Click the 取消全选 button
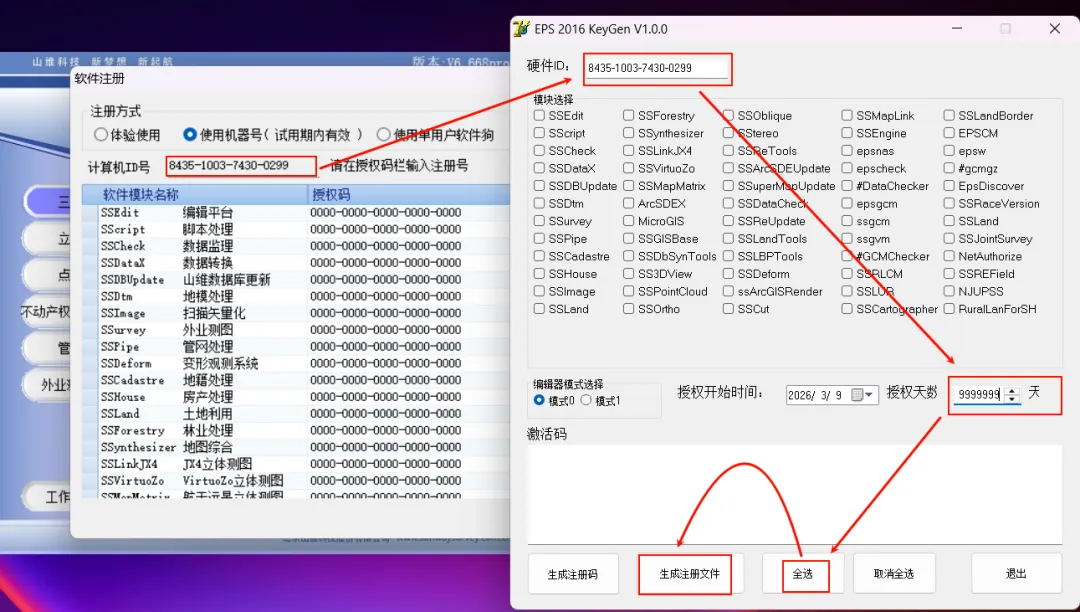The width and height of the screenshot is (1080, 612). [894, 573]
